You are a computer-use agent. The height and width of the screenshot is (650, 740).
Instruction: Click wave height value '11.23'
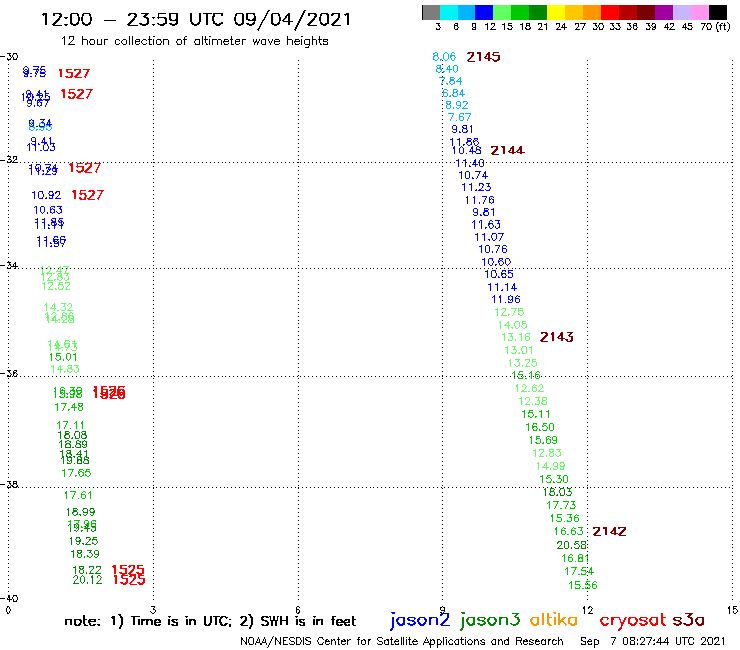click(x=477, y=187)
